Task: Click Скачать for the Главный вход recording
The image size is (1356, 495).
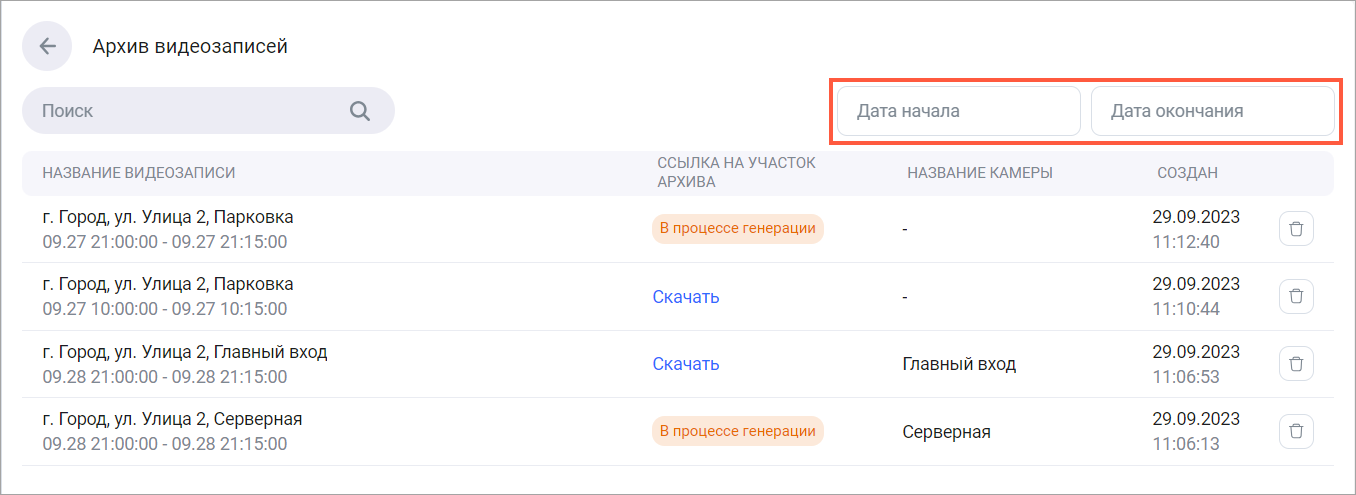Action: pyautogui.click(x=686, y=364)
